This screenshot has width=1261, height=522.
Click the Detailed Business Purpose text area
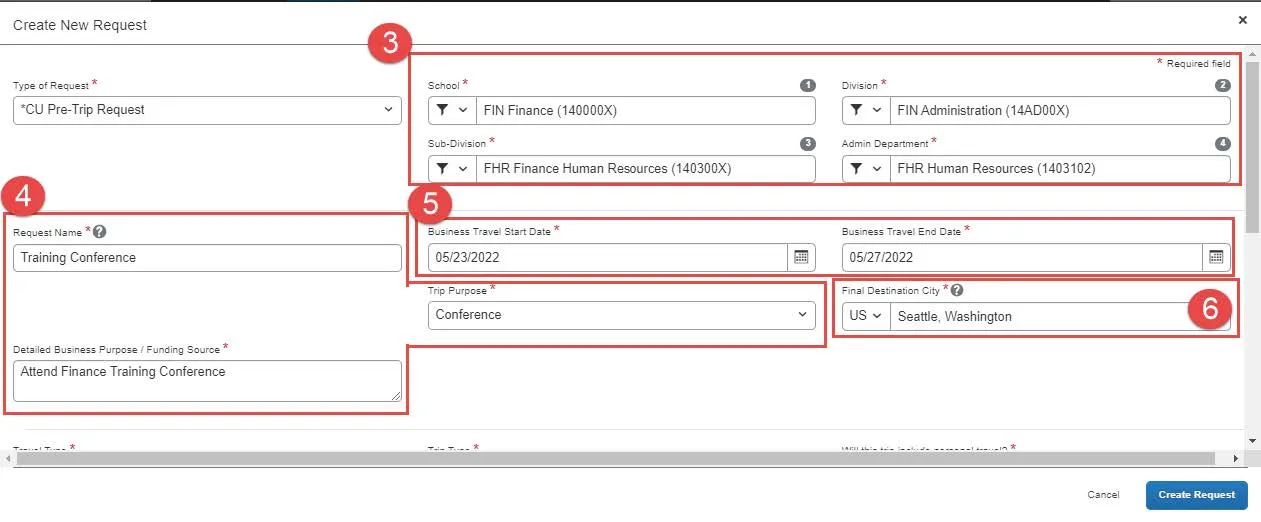click(x=207, y=381)
